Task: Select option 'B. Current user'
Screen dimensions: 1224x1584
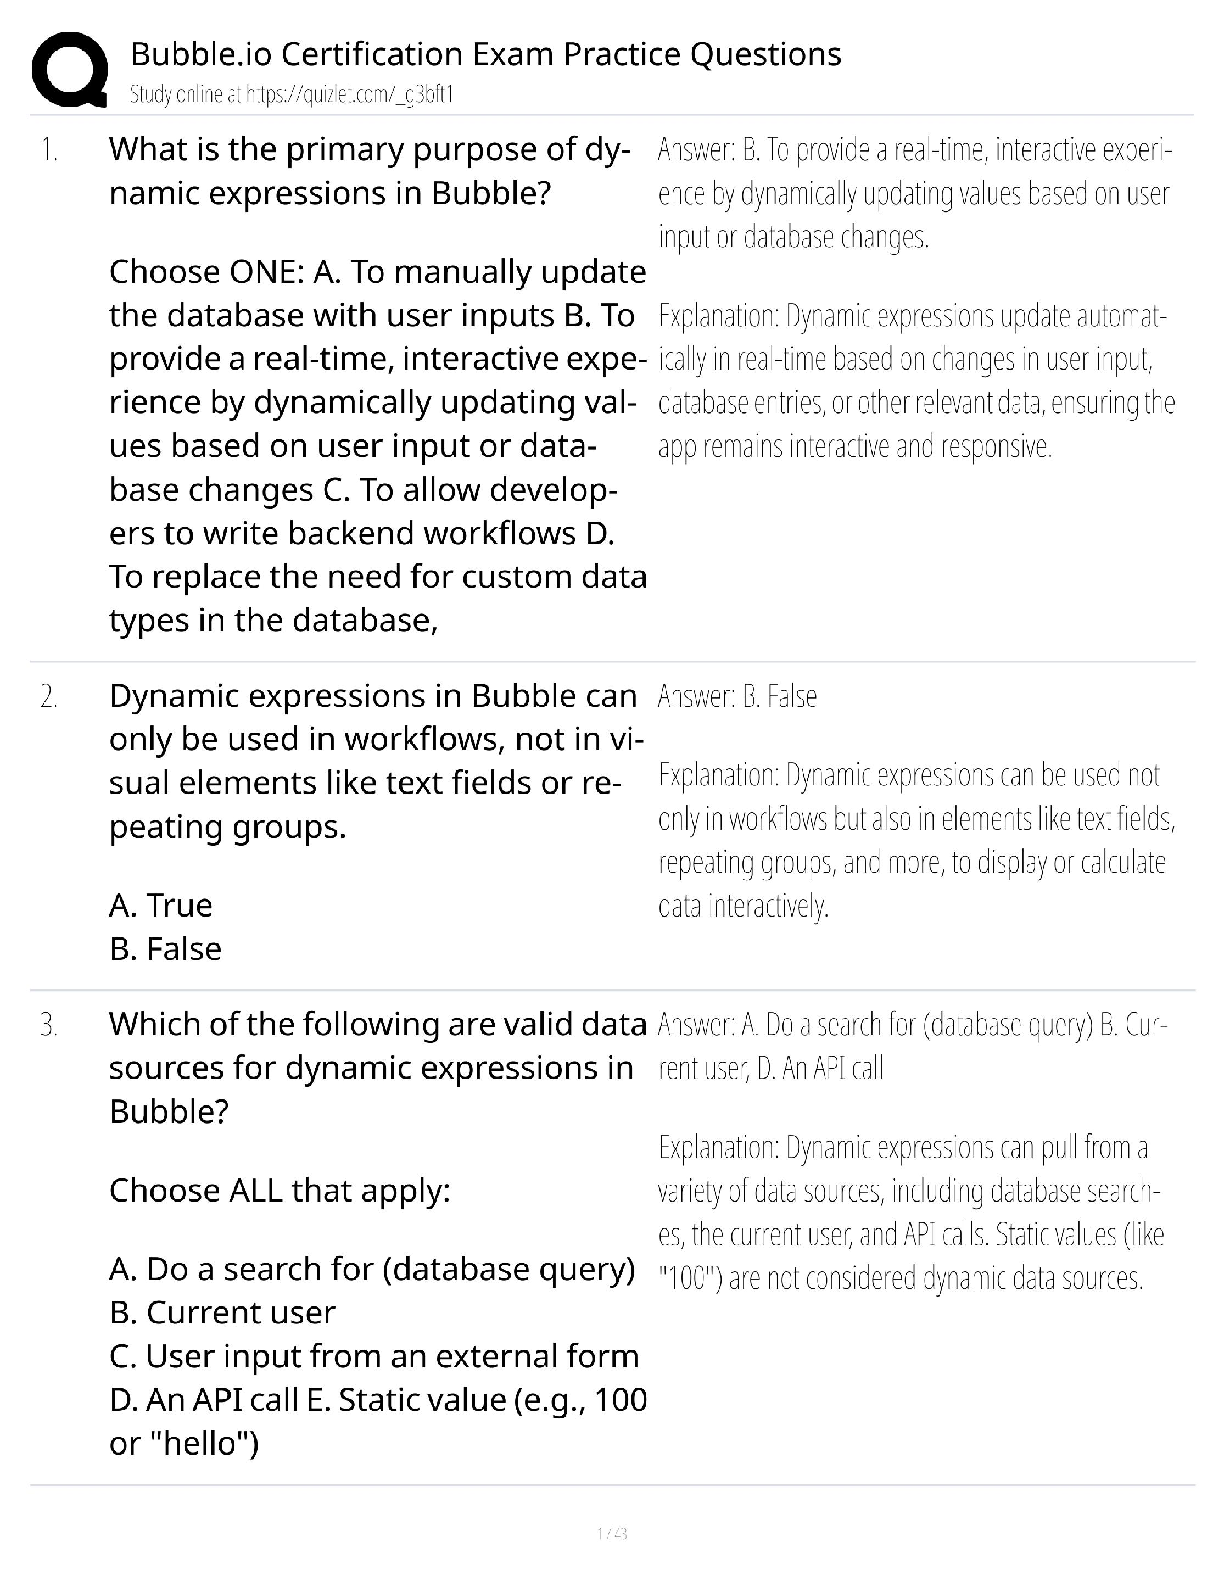Action: tap(222, 1313)
